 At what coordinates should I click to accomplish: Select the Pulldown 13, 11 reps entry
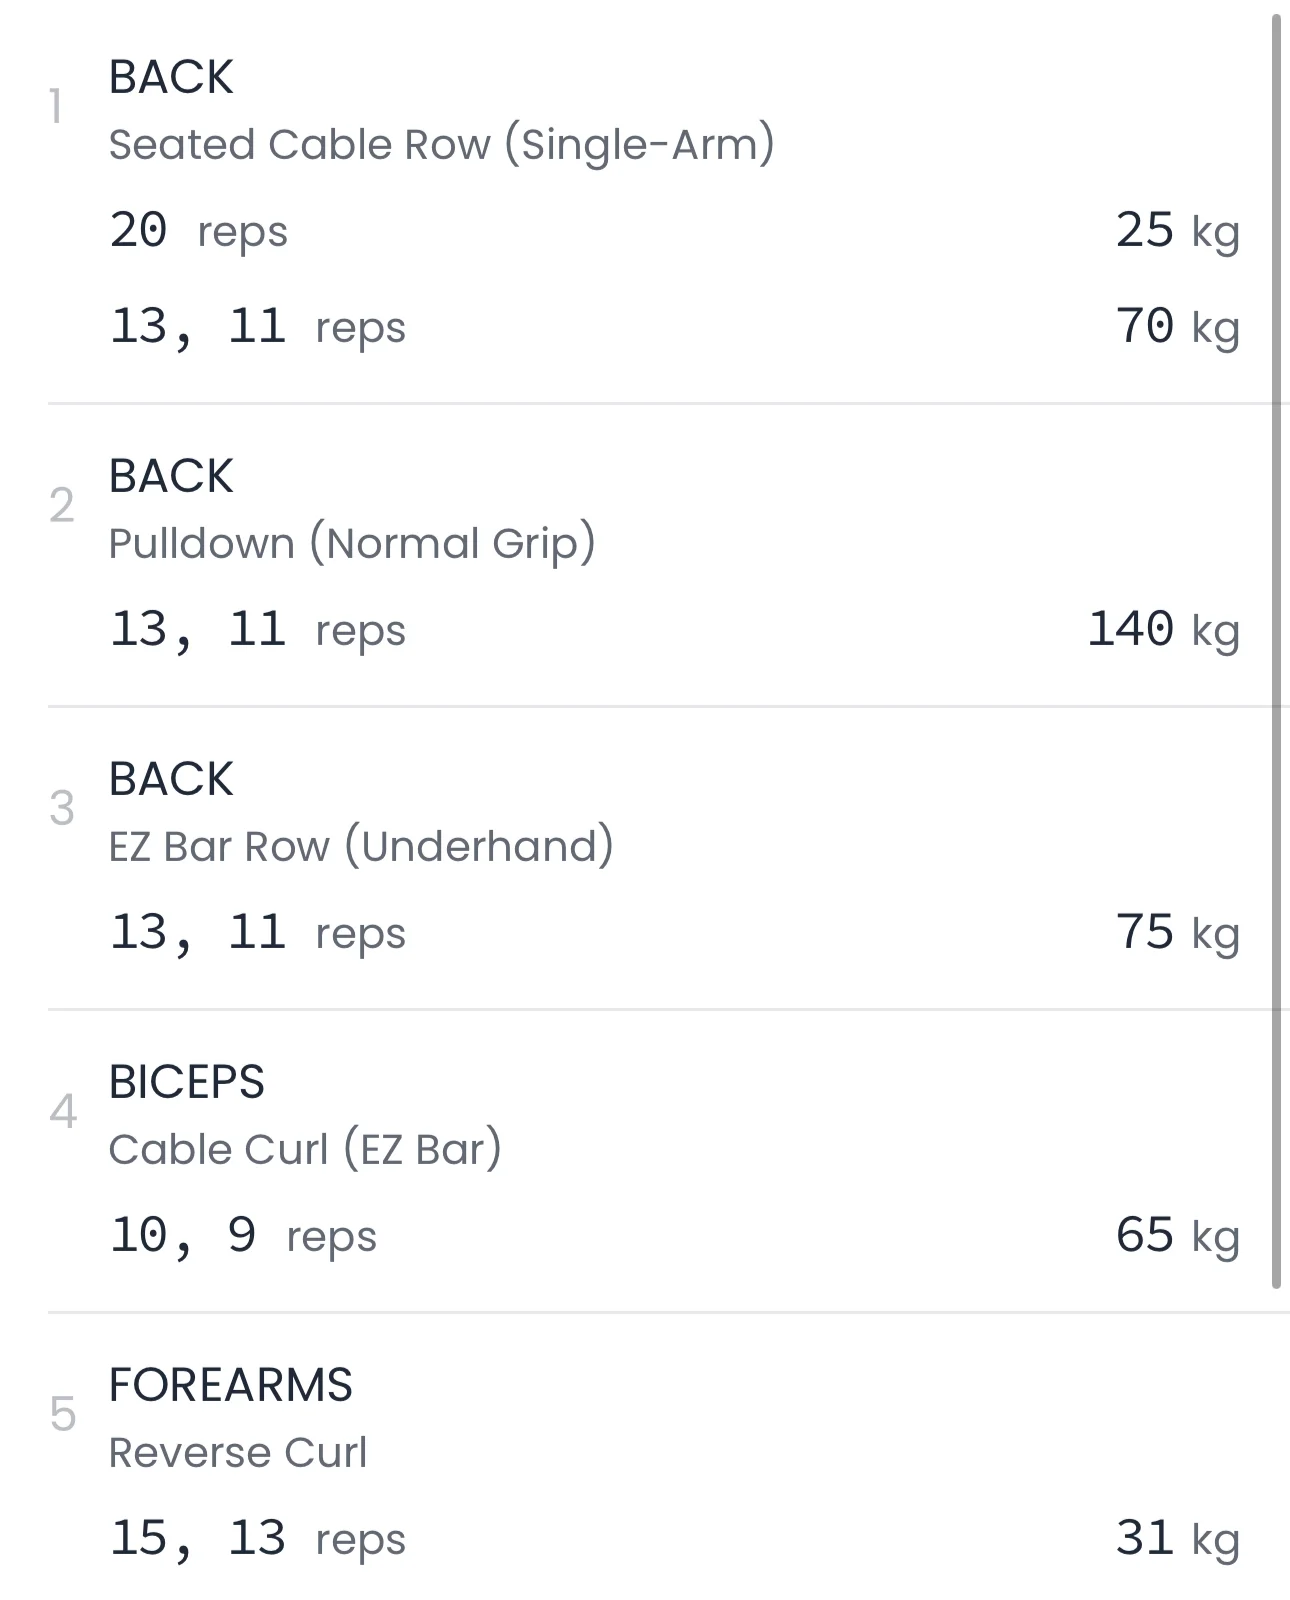click(x=257, y=630)
